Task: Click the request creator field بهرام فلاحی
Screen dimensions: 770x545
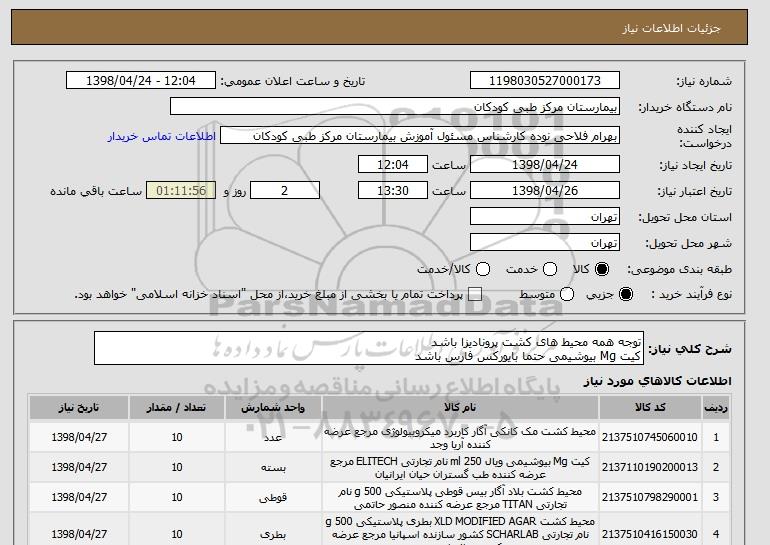Action: tap(420, 136)
